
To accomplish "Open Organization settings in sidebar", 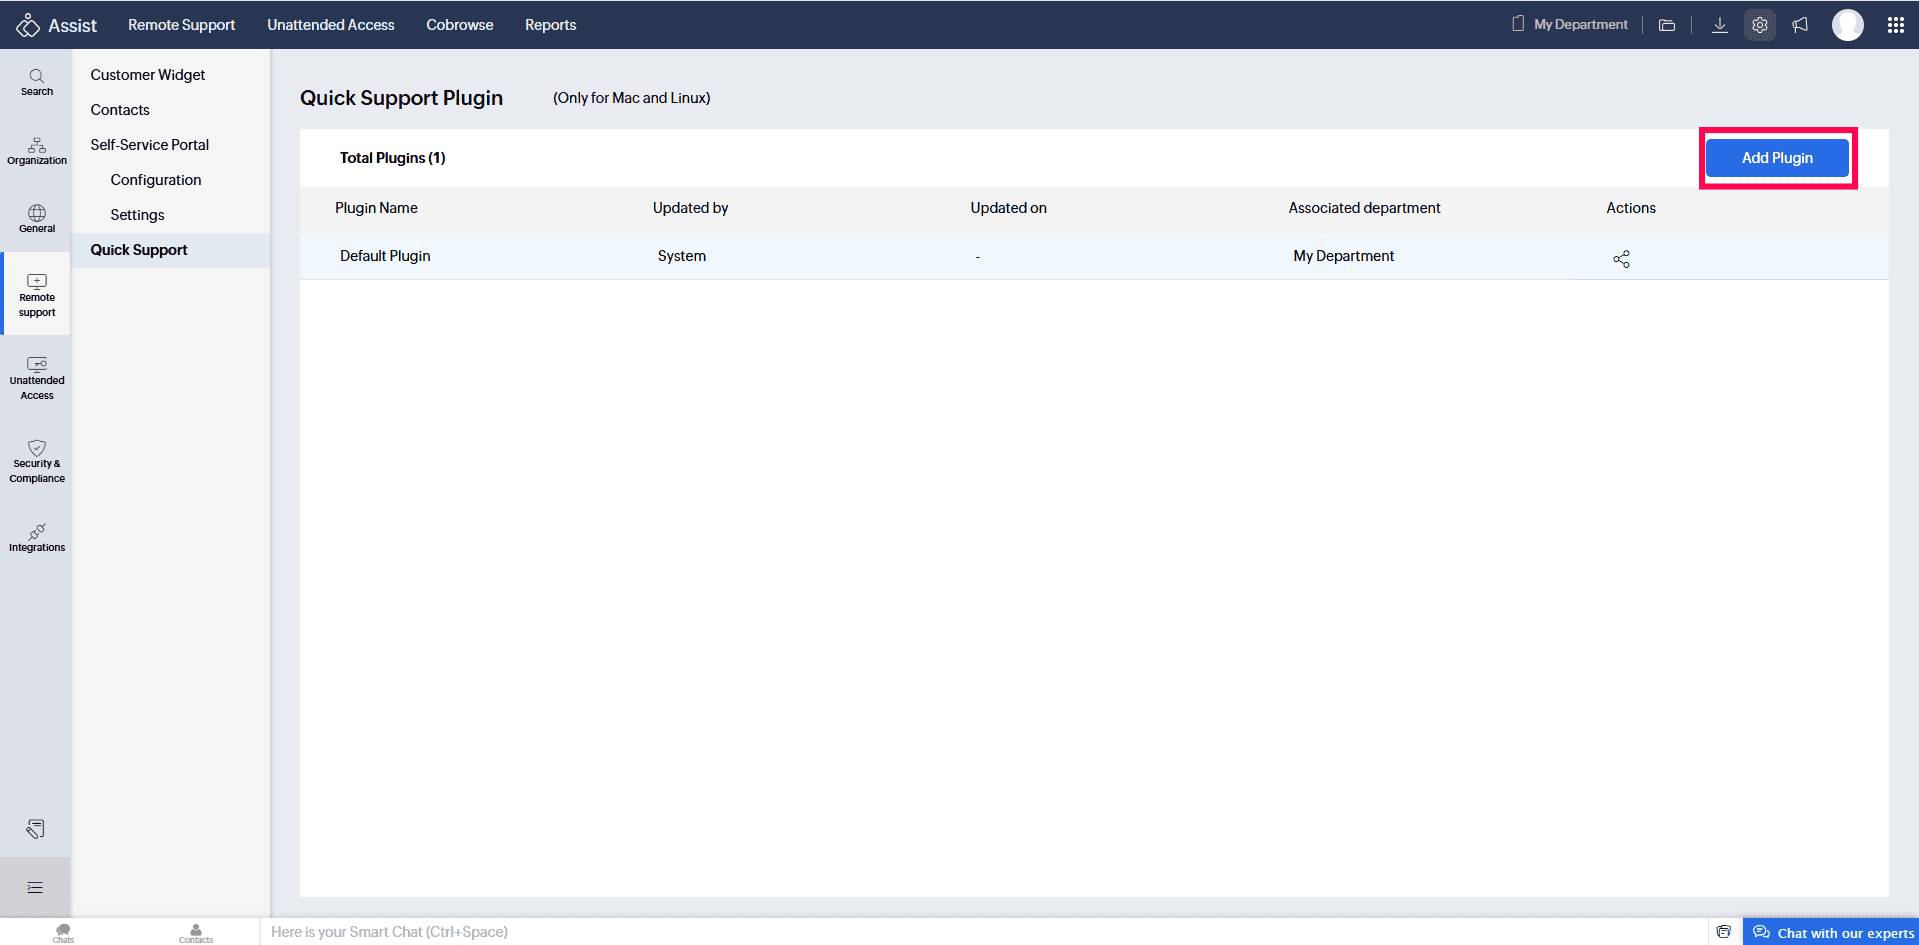I will click(x=37, y=151).
